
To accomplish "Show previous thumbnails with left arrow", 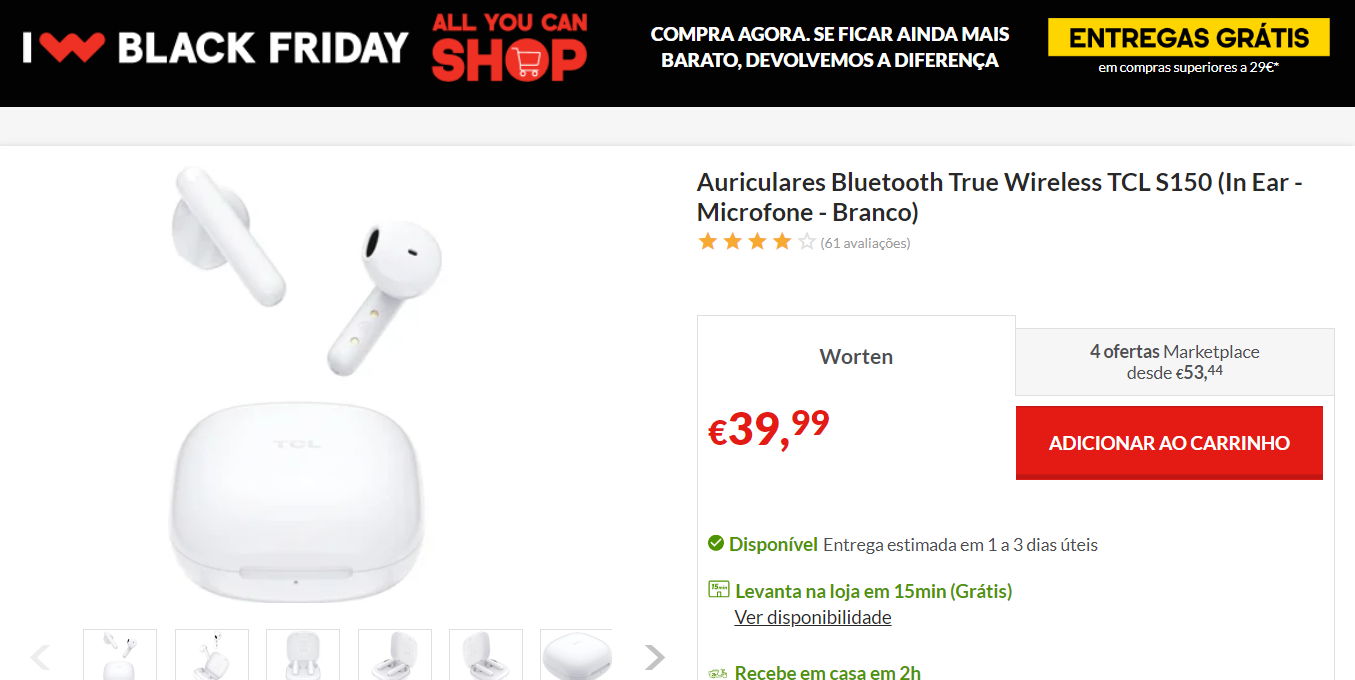I will click(x=40, y=657).
